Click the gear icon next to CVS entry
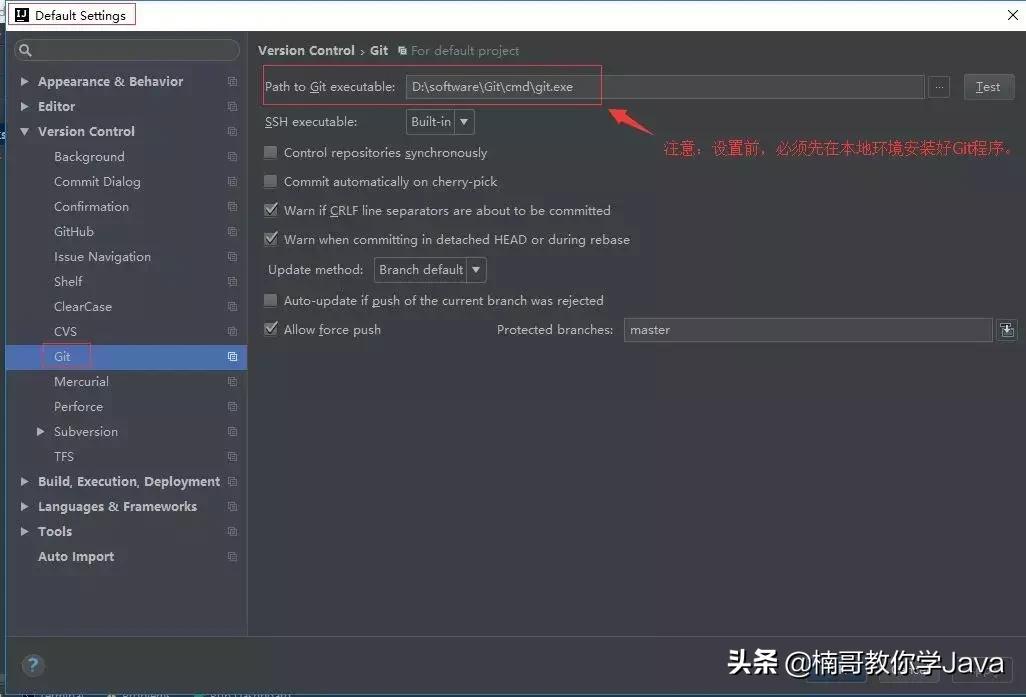The width and height of the screenshot is (1026, 697). tap(231, 331)
